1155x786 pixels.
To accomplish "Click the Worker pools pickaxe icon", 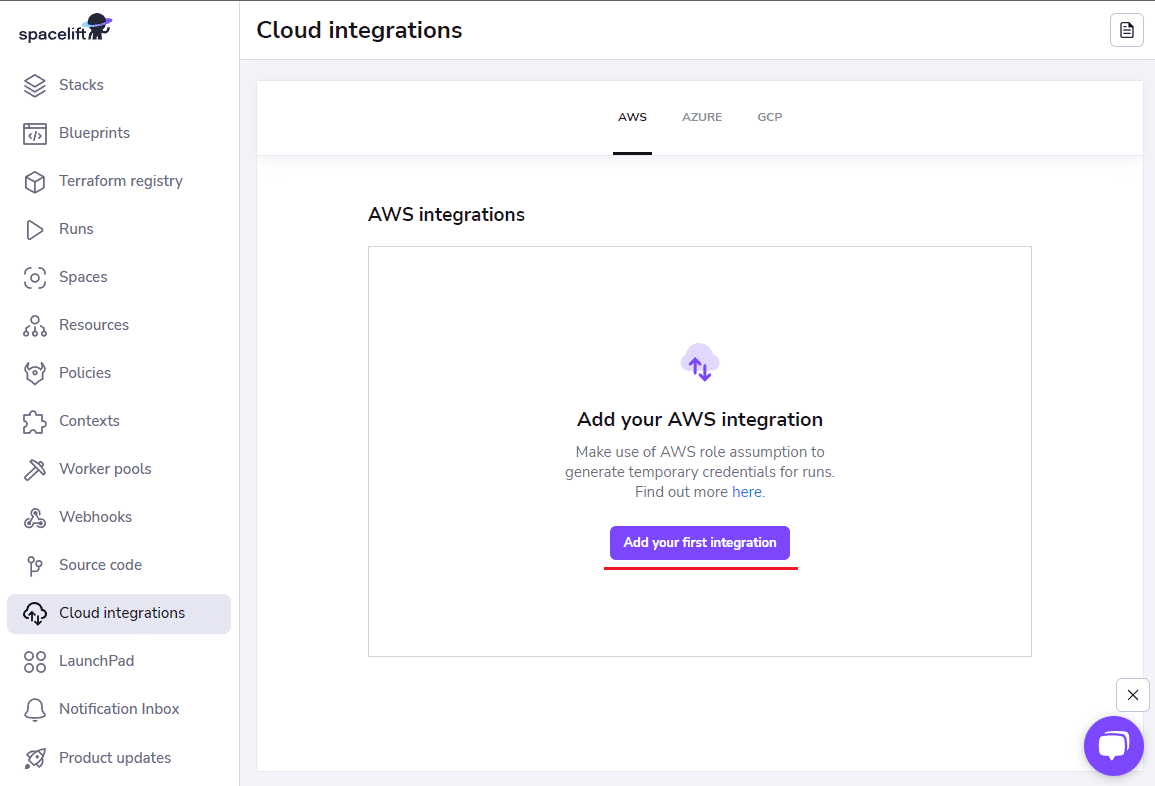I will click(x=35, y=469).
